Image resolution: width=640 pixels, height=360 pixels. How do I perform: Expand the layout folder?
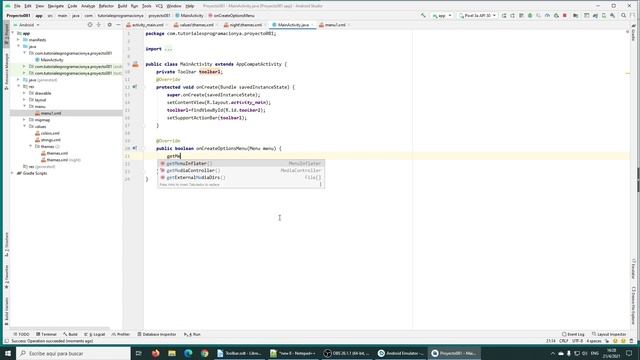pyautogui.click(x=24, y=100)
